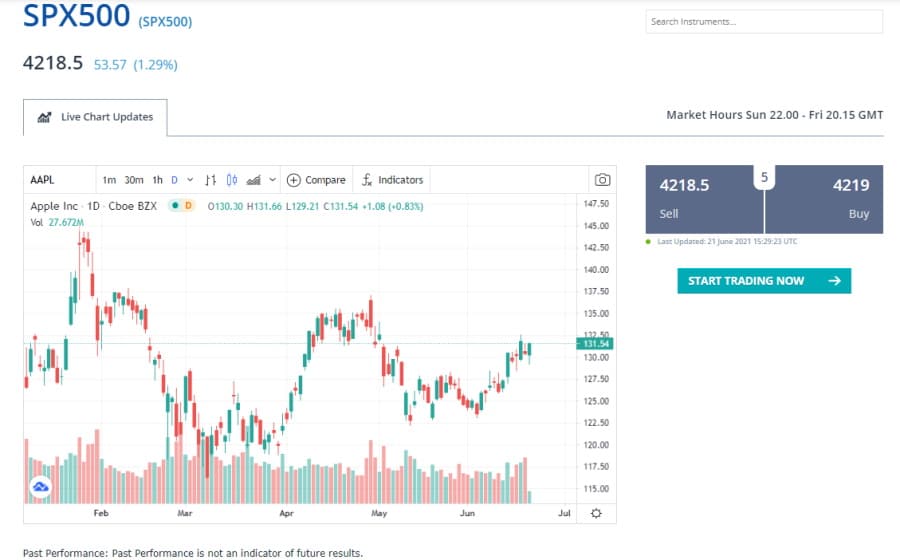Click the 4219 Buy panel
The height and width of the screenshot is (560, 900).
(x=824, y=199)
